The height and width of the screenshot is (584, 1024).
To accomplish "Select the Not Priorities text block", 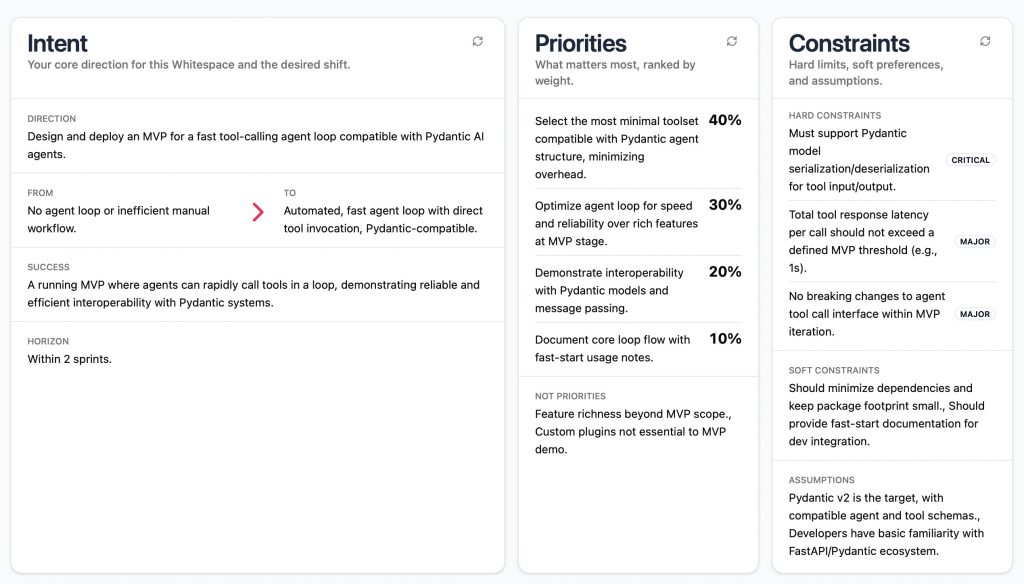I will pos(630,431).
